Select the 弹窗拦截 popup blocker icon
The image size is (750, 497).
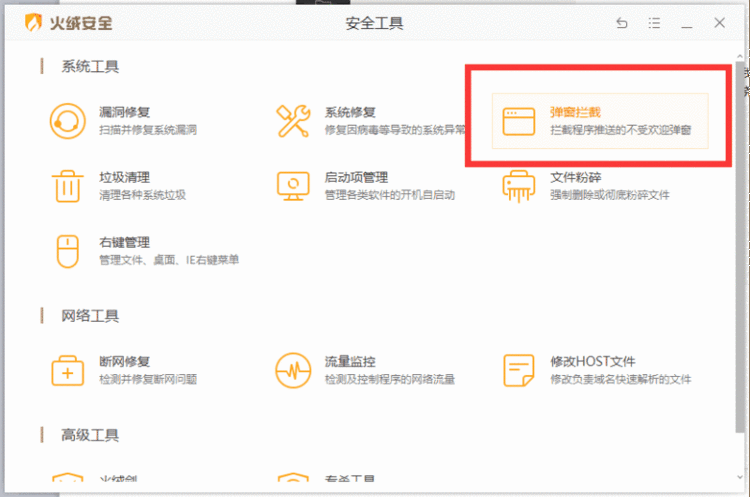520,121
